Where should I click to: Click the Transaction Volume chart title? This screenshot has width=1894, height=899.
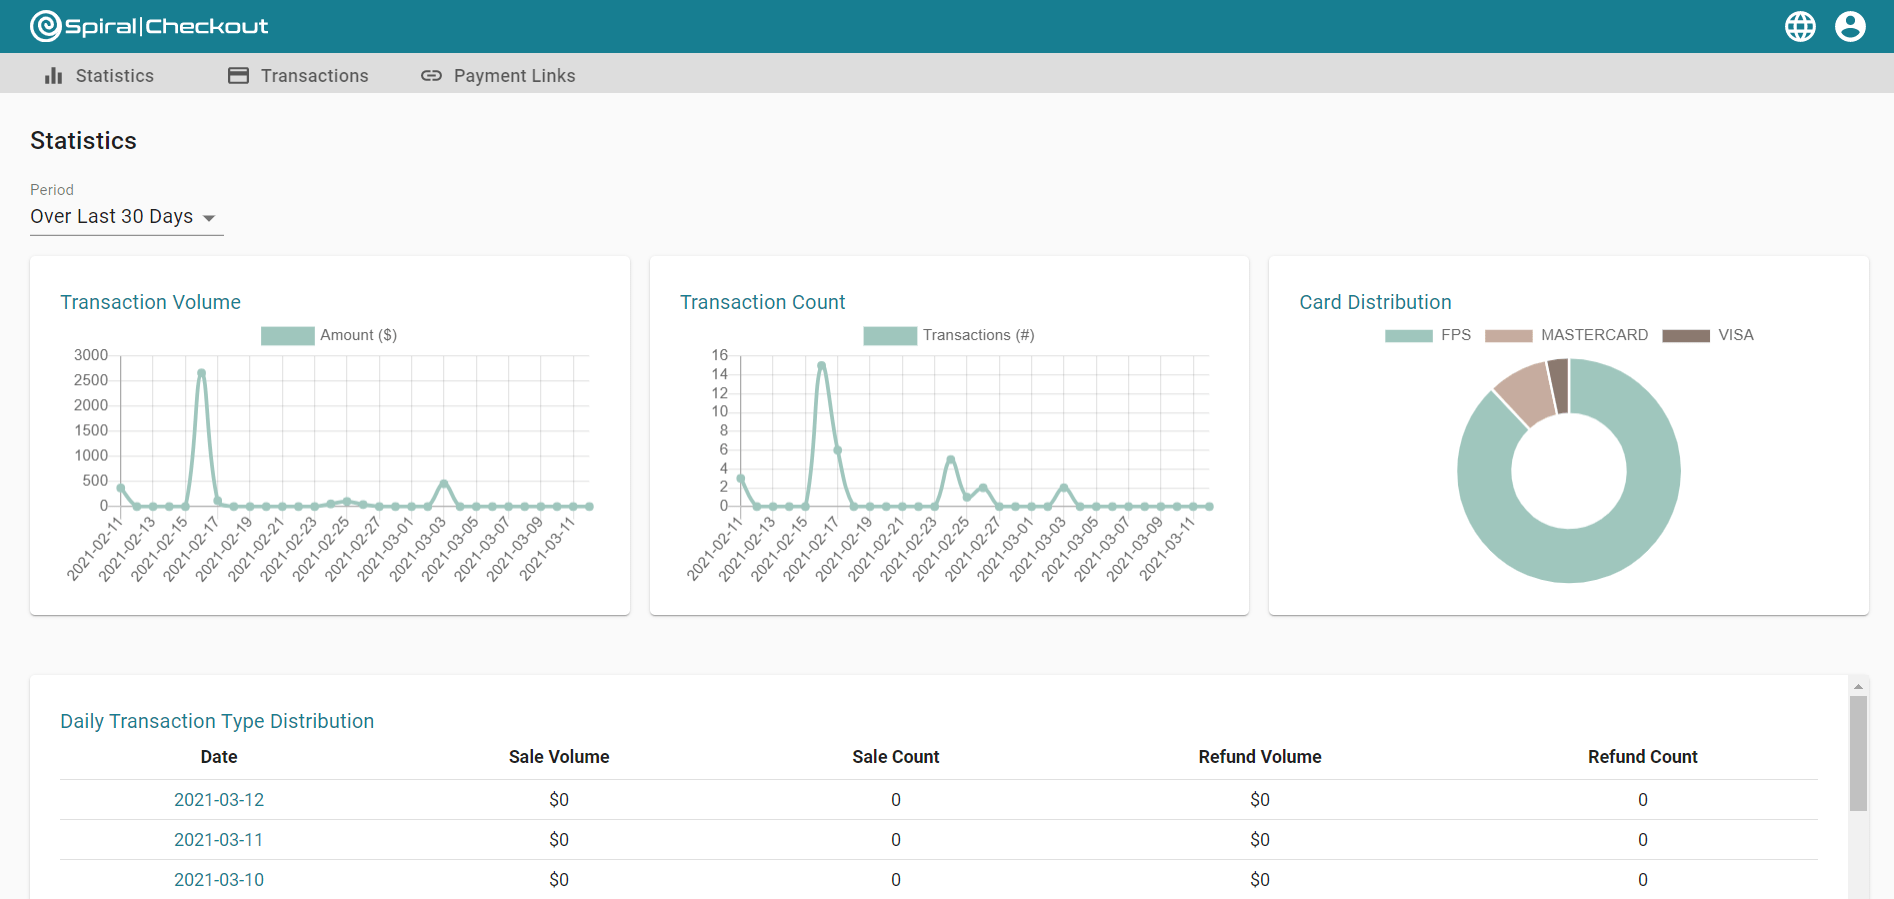tap(151, 302)
